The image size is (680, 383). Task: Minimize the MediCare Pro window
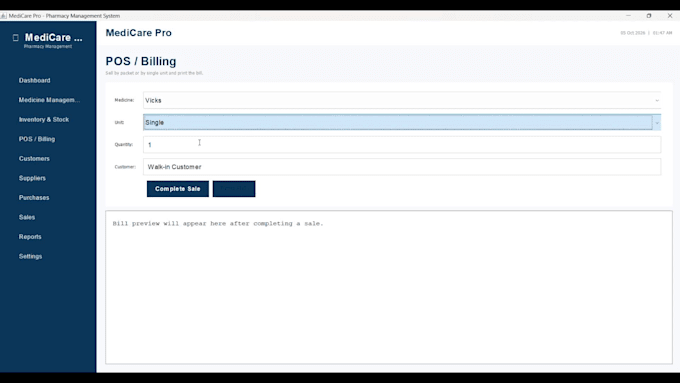click(628, 16)
